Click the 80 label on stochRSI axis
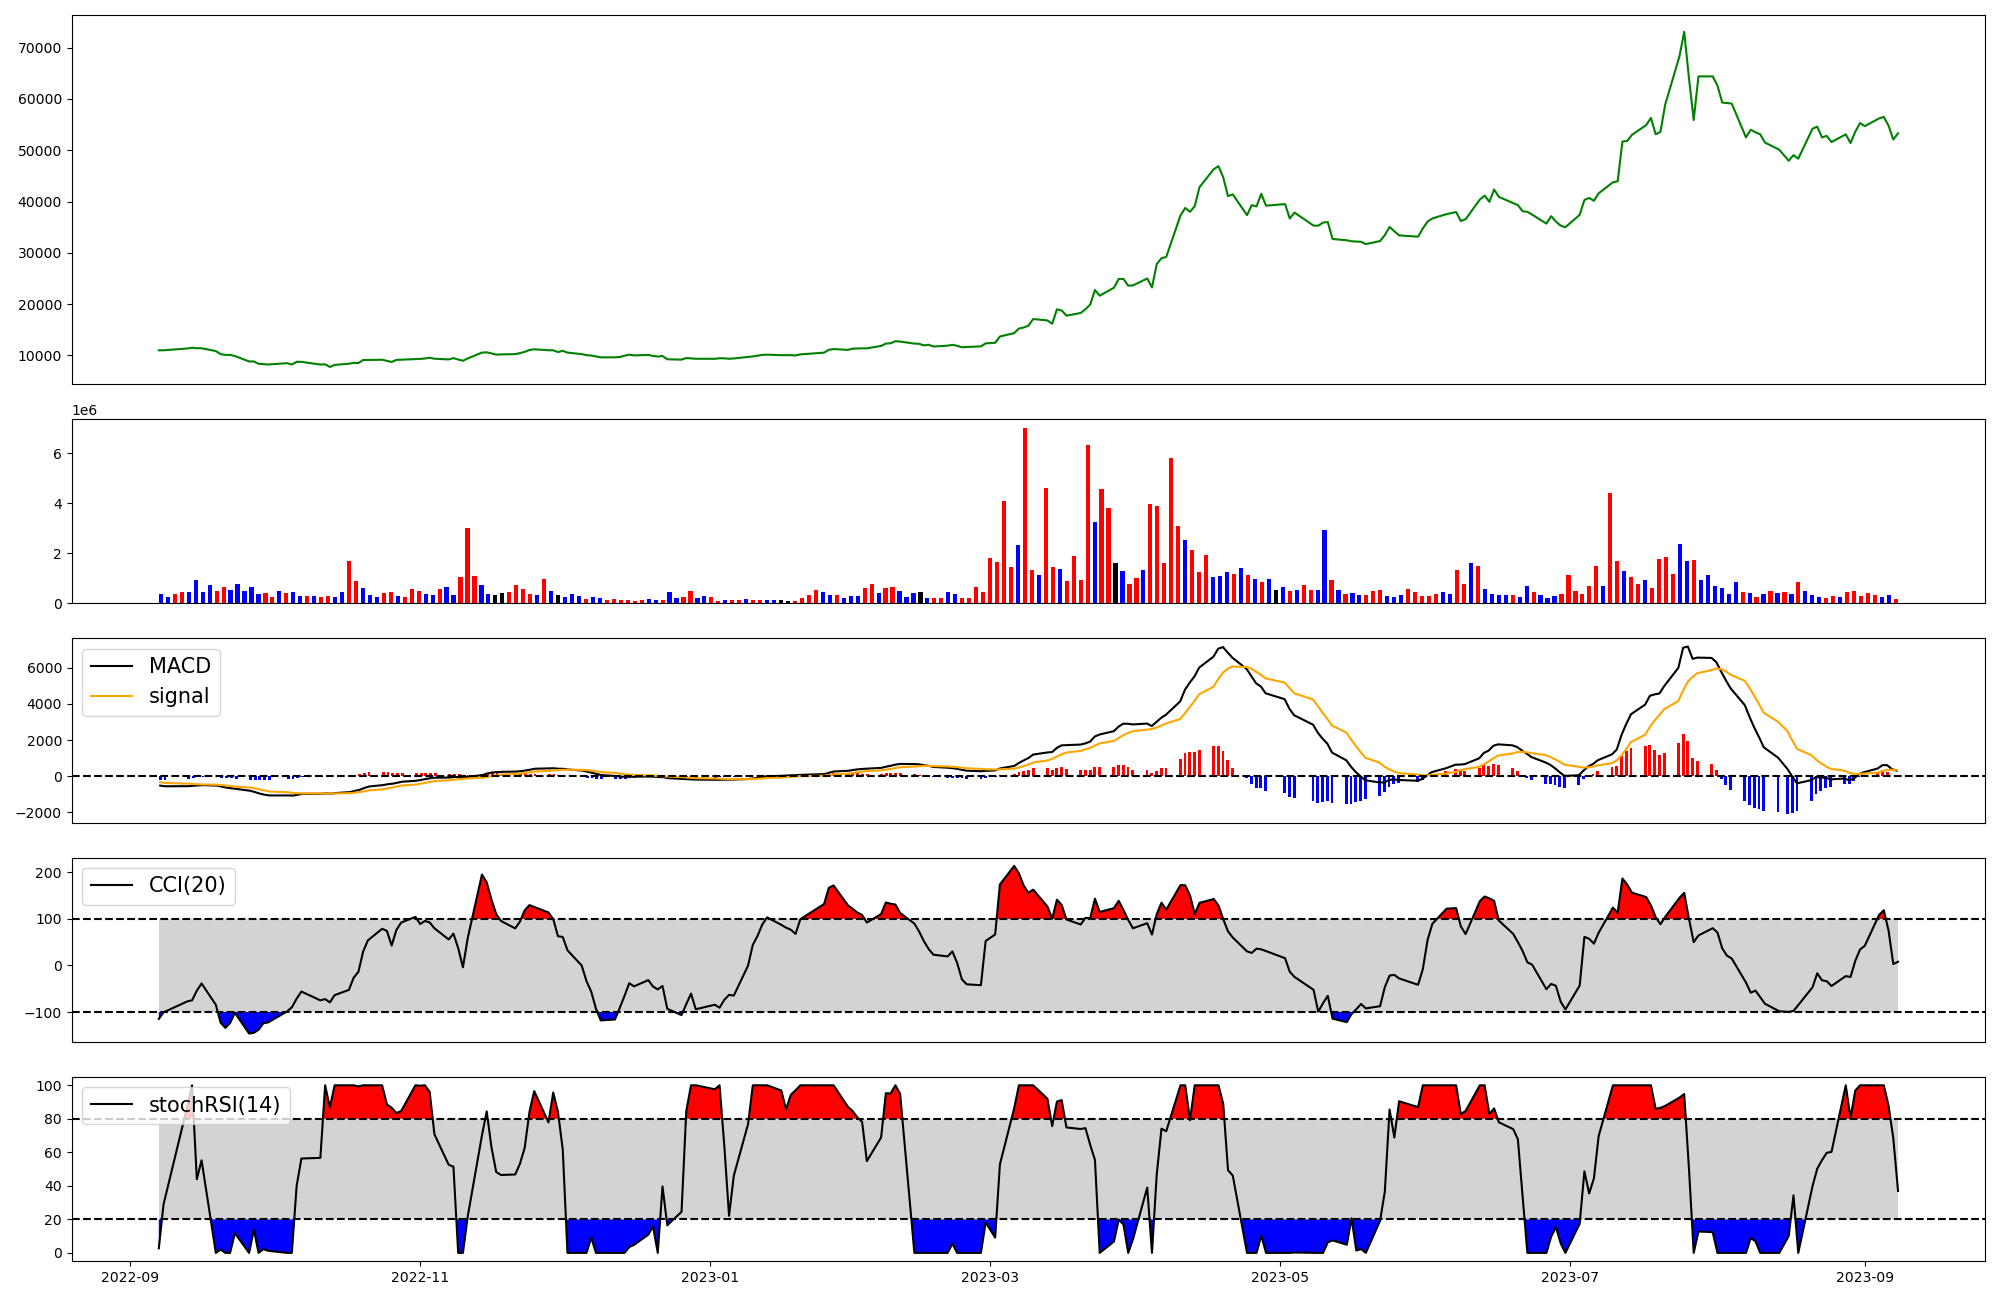 [x=54, y=1120]
